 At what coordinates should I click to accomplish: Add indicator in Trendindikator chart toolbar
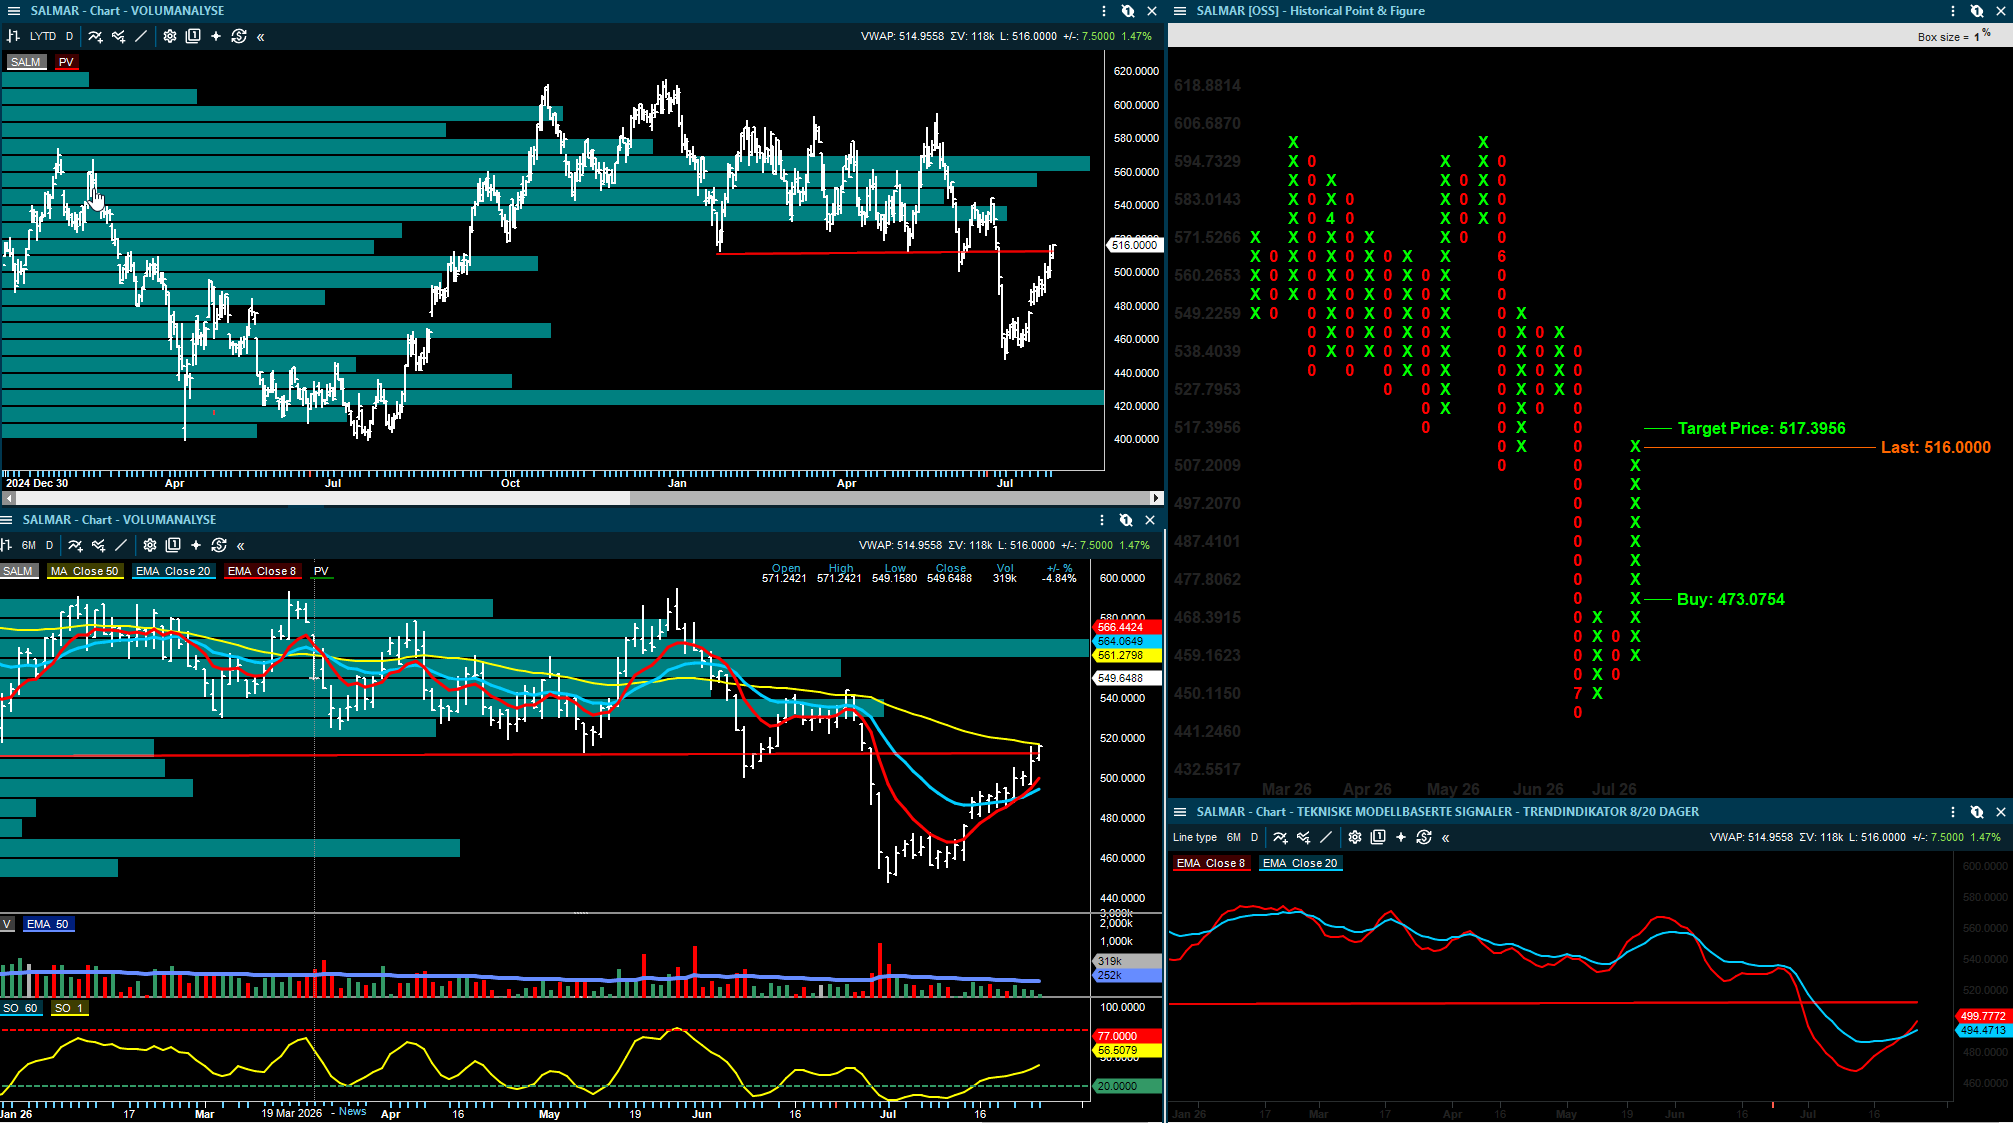pos(1280,837)
